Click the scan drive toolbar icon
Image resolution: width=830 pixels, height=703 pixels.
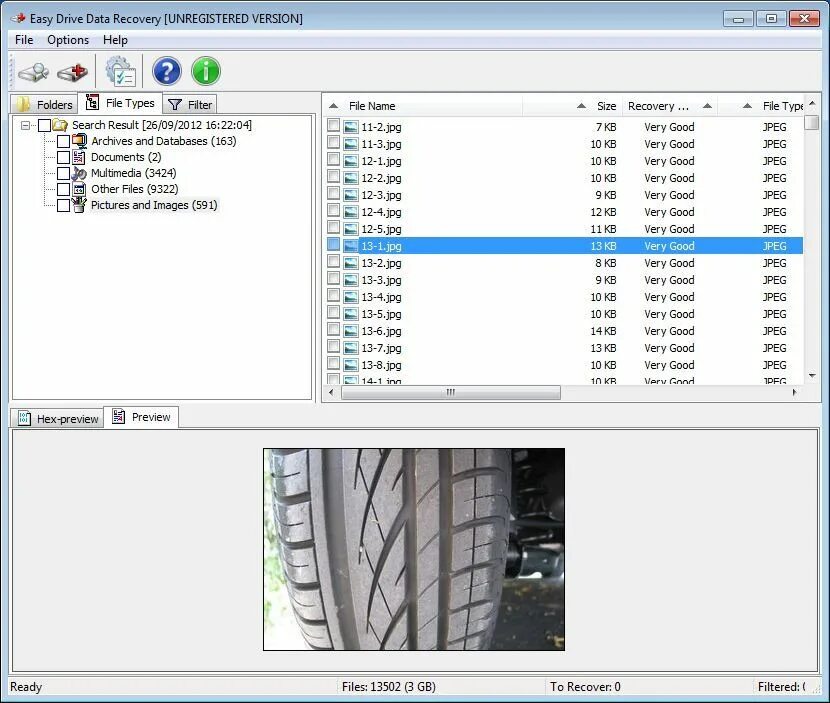click(x=33, y=71)
